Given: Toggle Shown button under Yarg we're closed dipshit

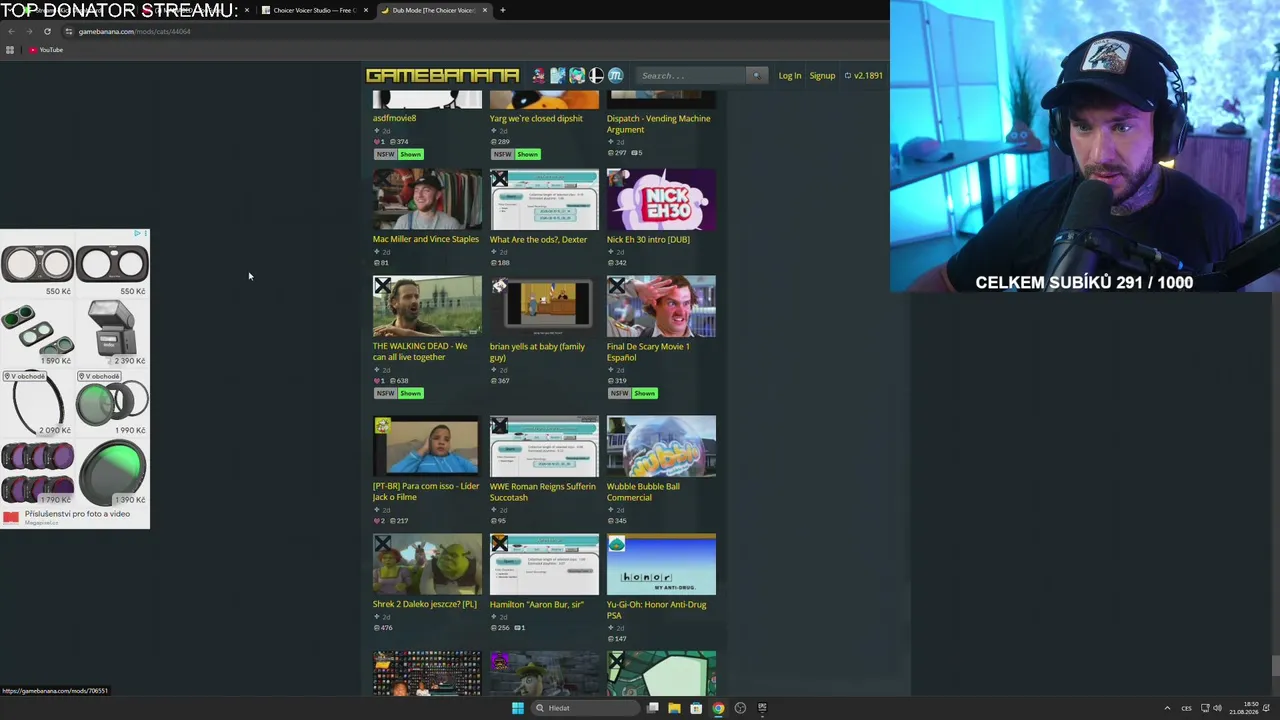Looking at the screenshot, I should [x=528, y=154].
